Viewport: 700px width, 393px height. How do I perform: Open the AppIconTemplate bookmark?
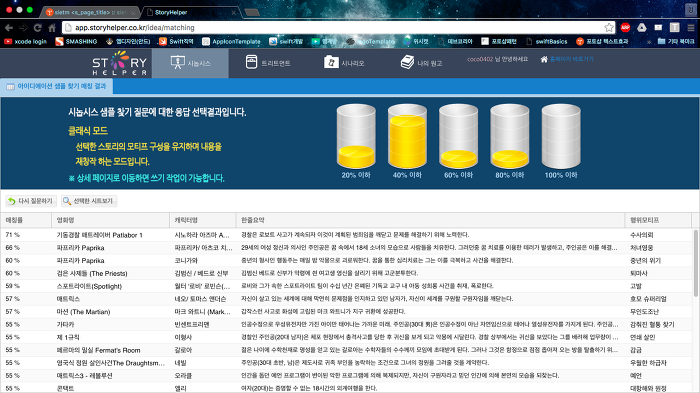click(x=231, y=42)
